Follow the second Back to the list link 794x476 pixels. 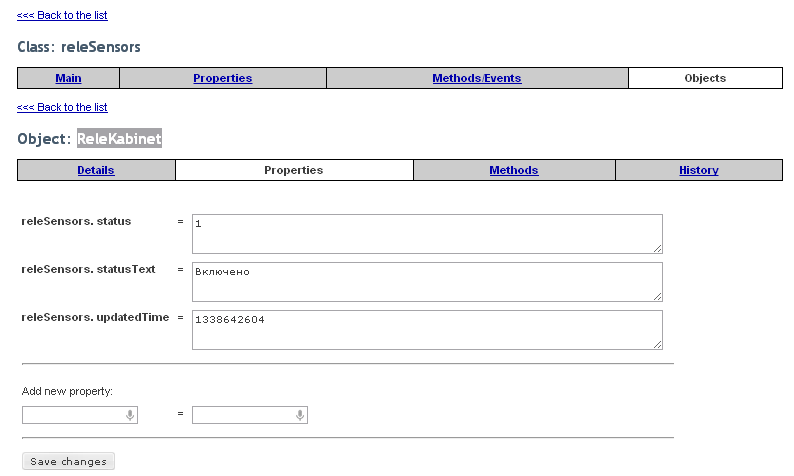click(x=62, y=107)
